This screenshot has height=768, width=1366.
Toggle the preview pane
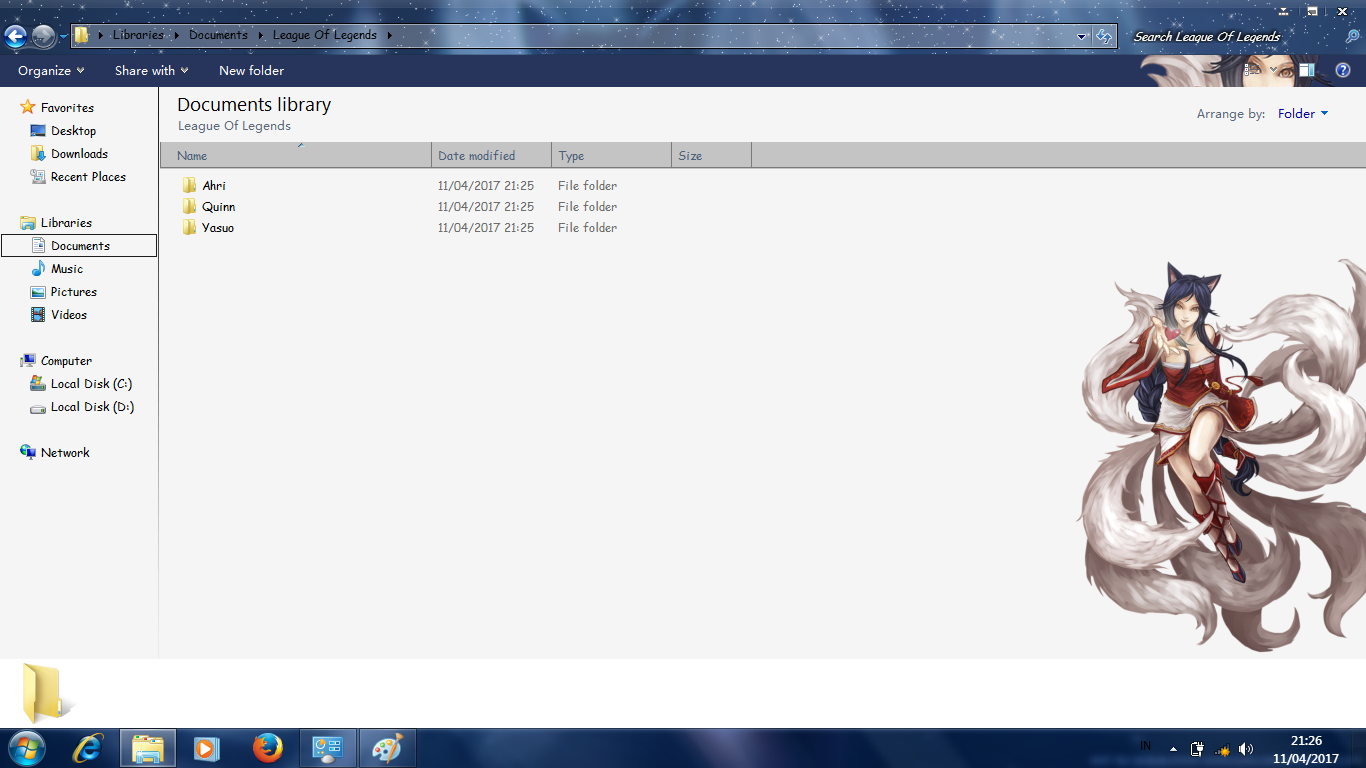coord(1308,70)
